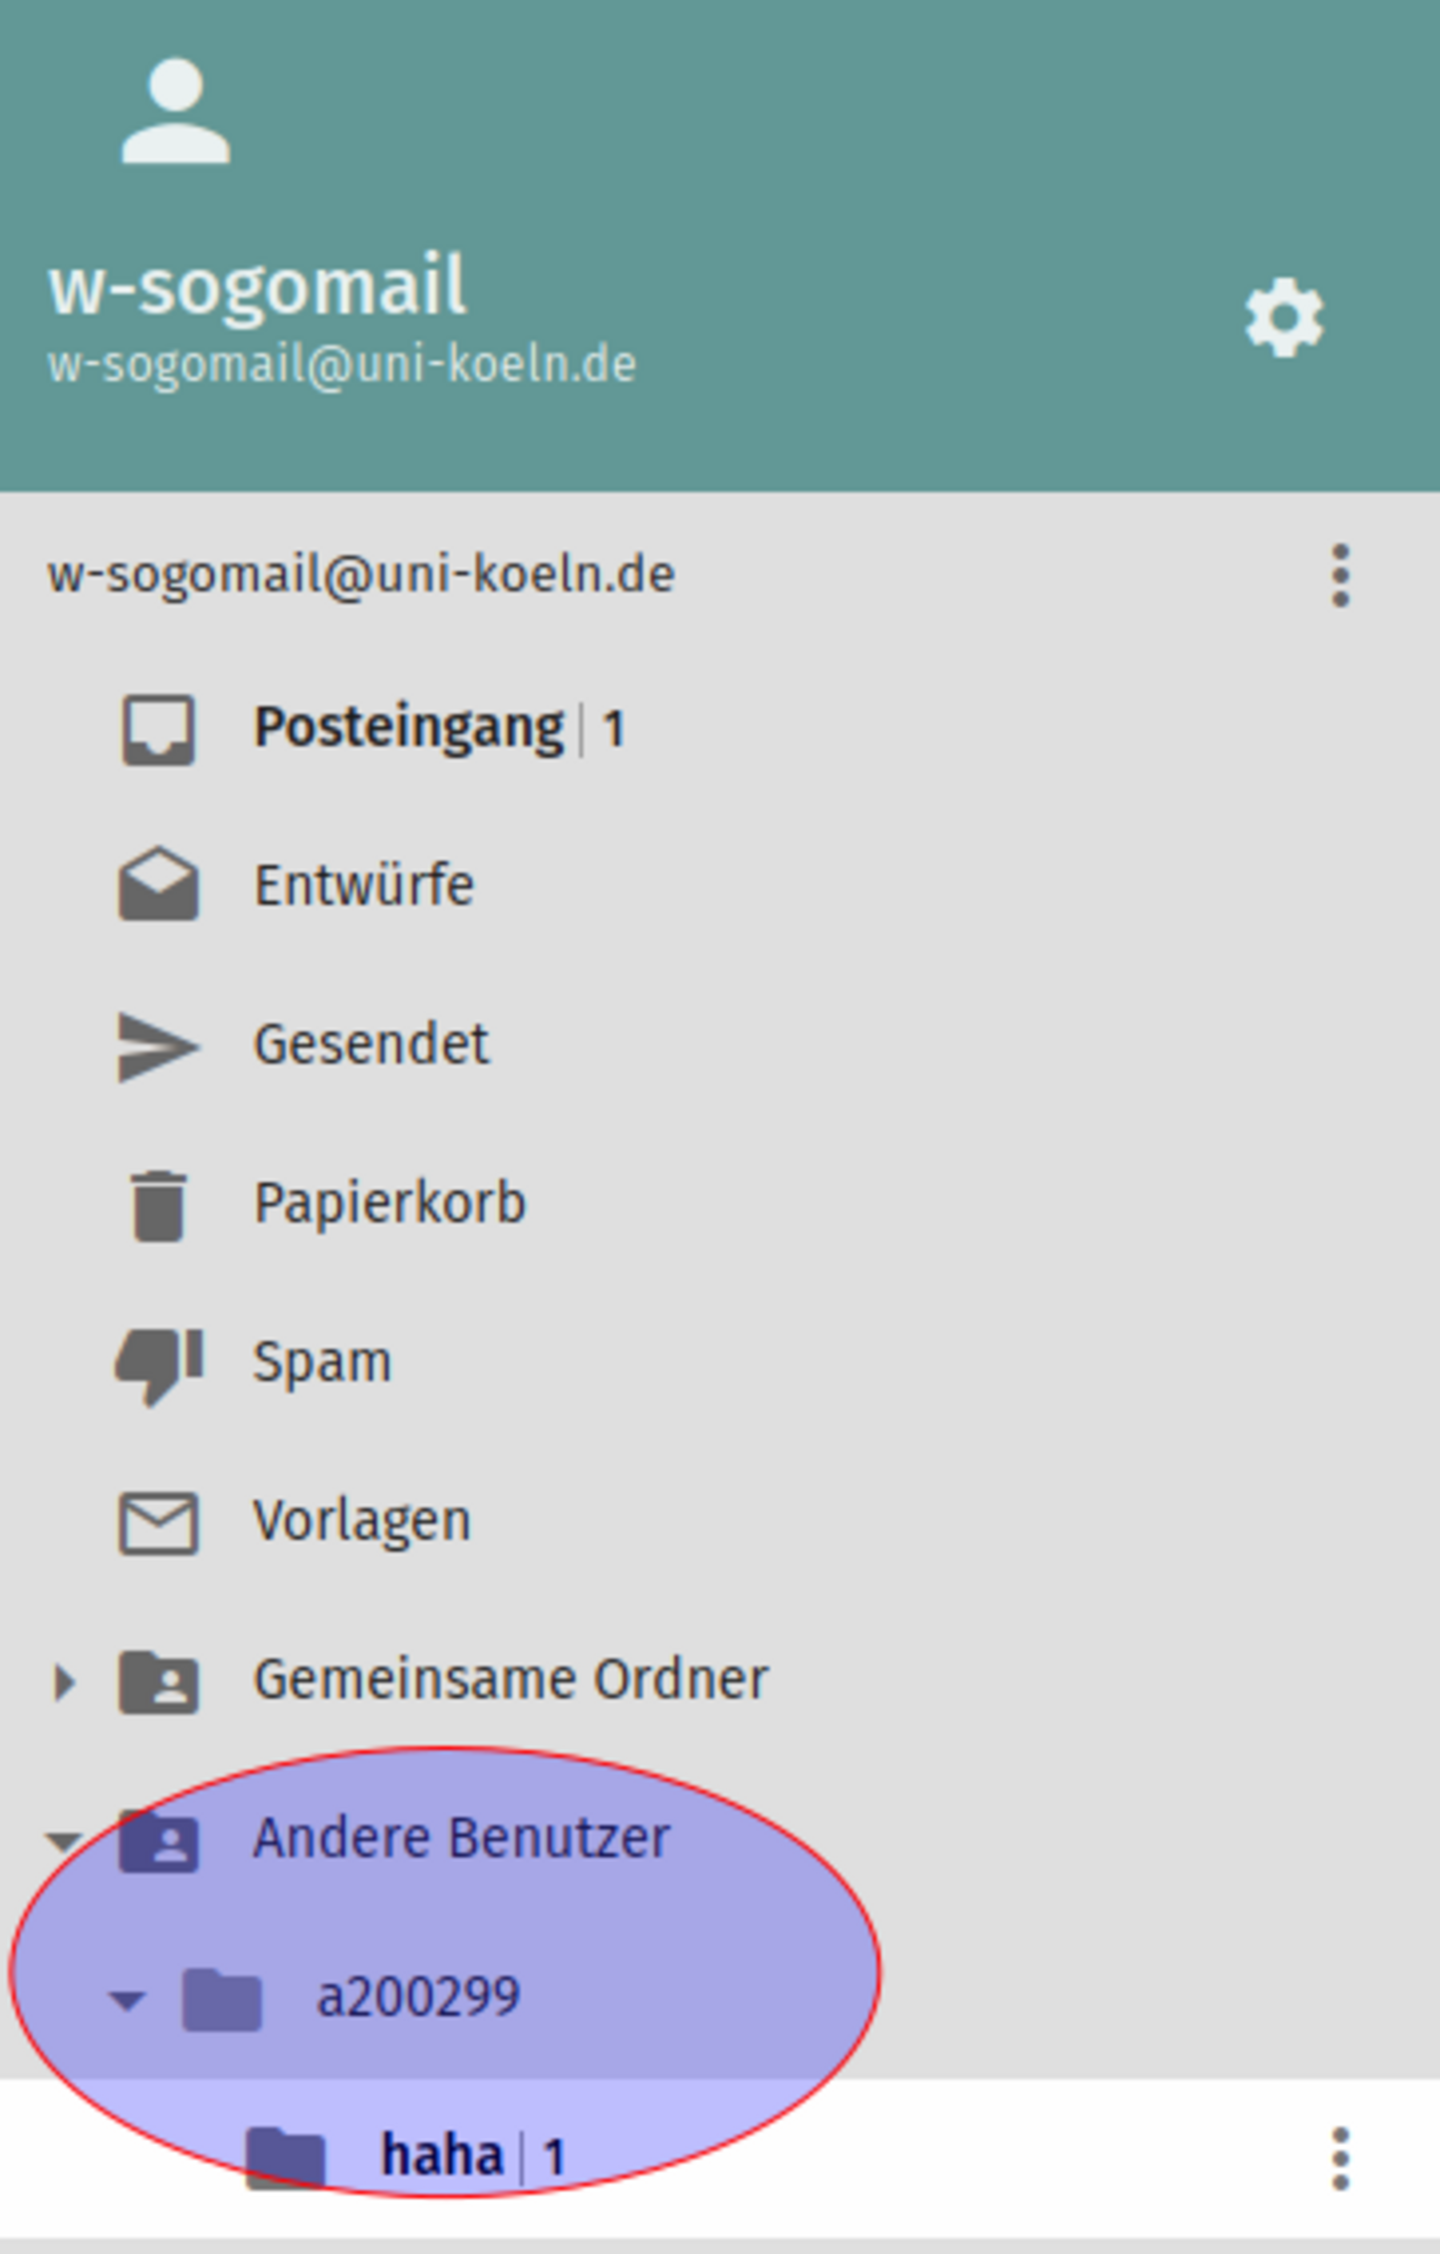The width and height of the screenshot is (1440, 2254).
Task: Click the w-sogomail account name heading
Action: click(257, 287)
